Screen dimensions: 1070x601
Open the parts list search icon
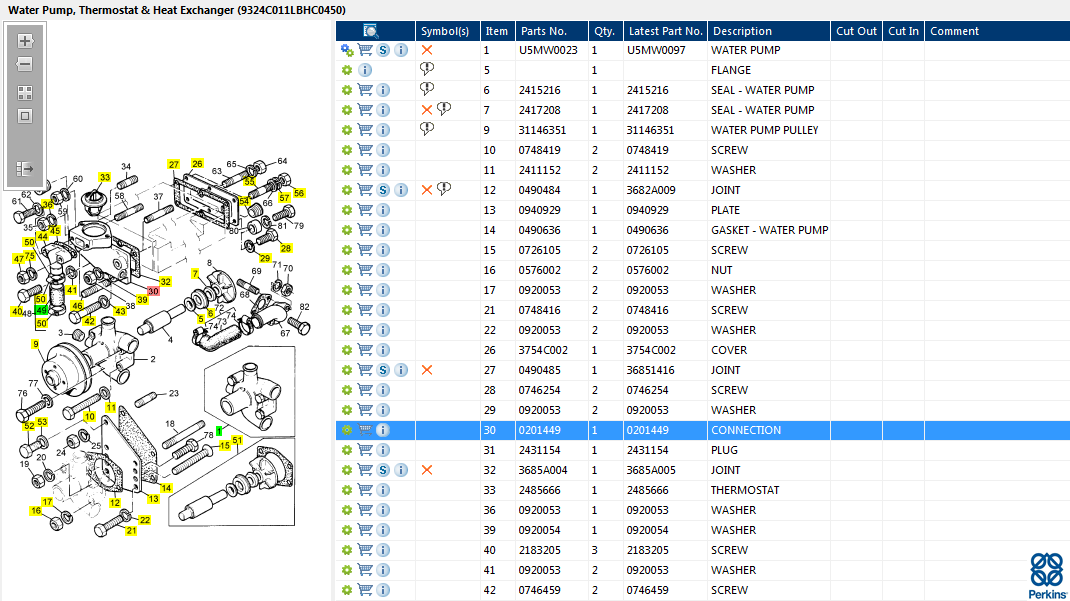point(371,31)
